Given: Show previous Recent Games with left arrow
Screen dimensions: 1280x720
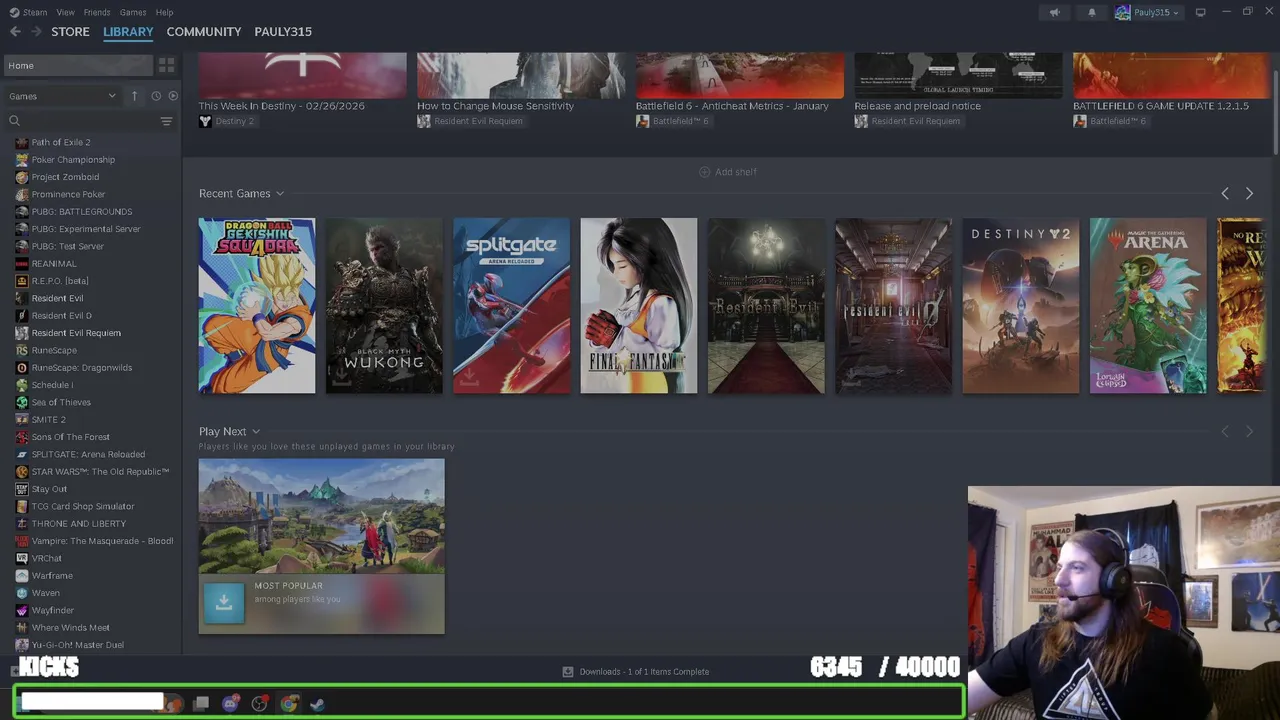Looking at the screenshot, I should [1225, 194].
